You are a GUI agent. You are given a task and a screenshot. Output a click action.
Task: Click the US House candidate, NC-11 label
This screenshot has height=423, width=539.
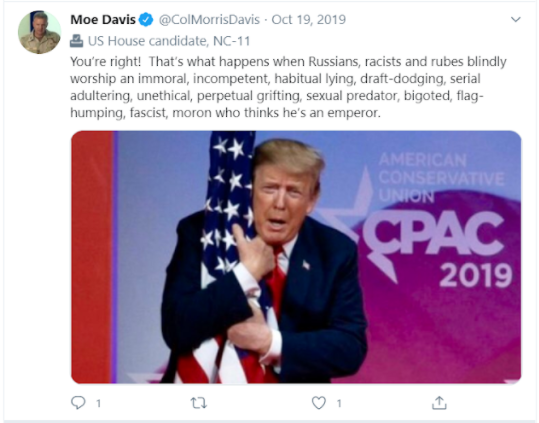pyautogui.click(x=169, y=41)
